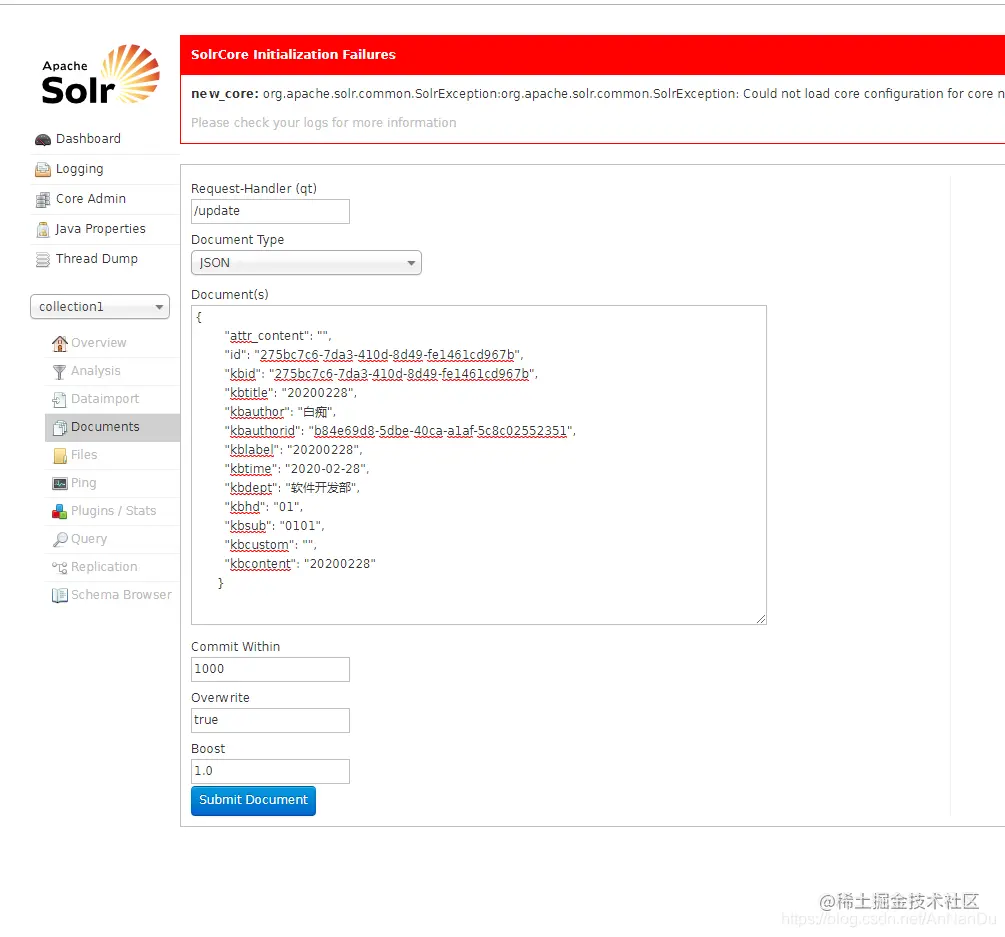Viewport: 1005px width, 937px height.
Task: Click inside the Document(s) text area
Action: pyautogui.click(x=479, y=465)
